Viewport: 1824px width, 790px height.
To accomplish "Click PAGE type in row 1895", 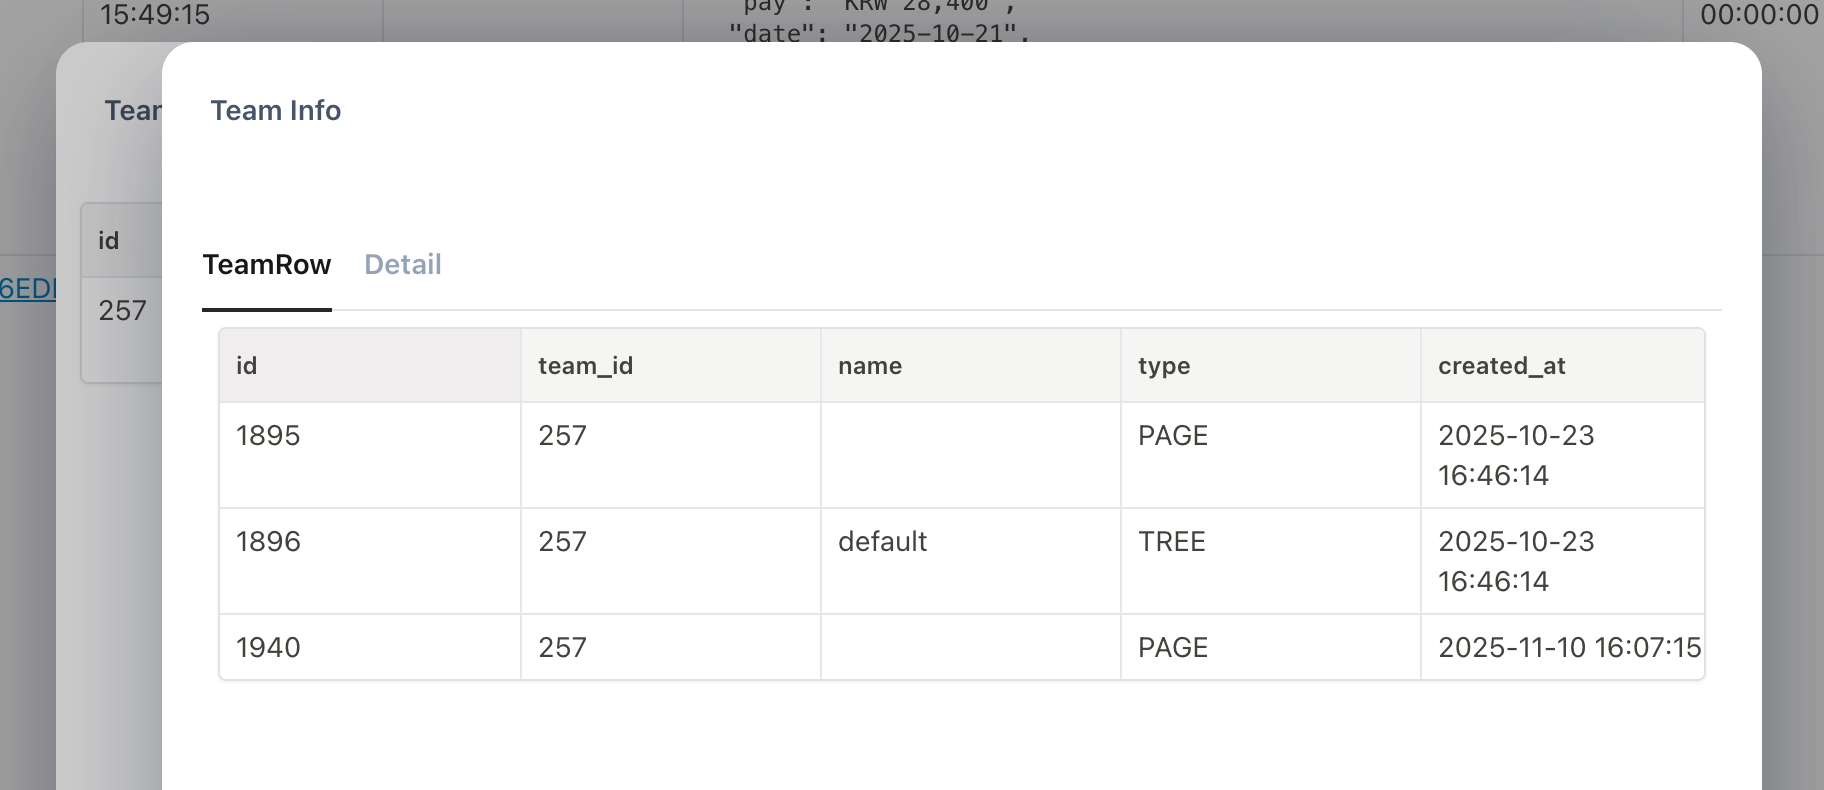I will (1271, 455).
